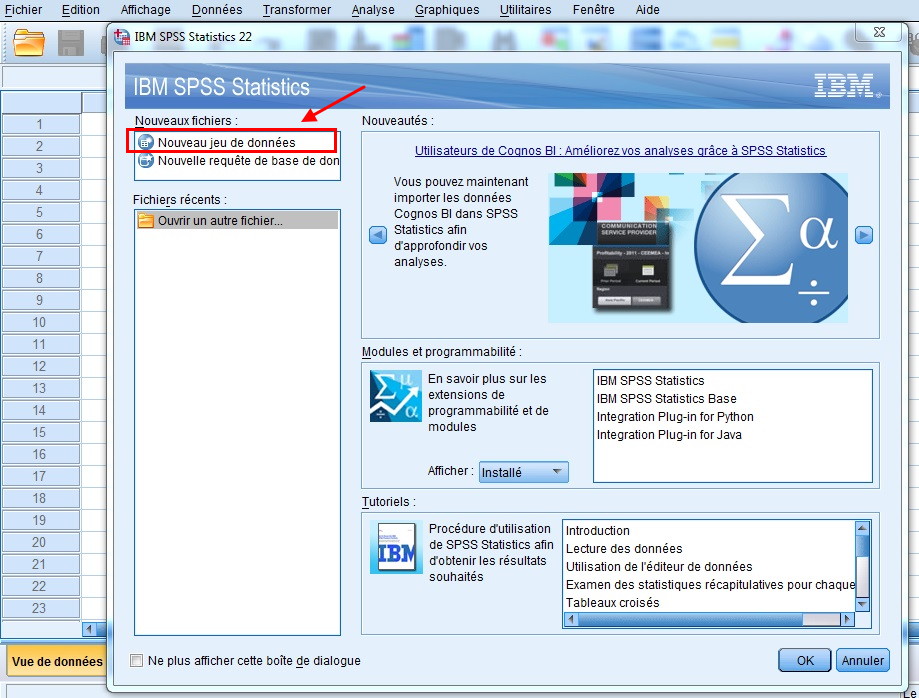This screenshot has width=919, height=698.
Task: Click 'En savoir plus sur les extensions' text
Action: (x=488, y=403)
